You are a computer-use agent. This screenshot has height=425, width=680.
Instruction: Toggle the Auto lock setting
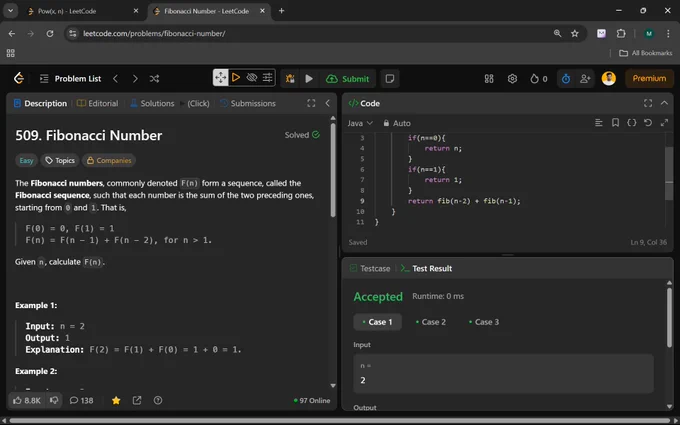point(396,123)
